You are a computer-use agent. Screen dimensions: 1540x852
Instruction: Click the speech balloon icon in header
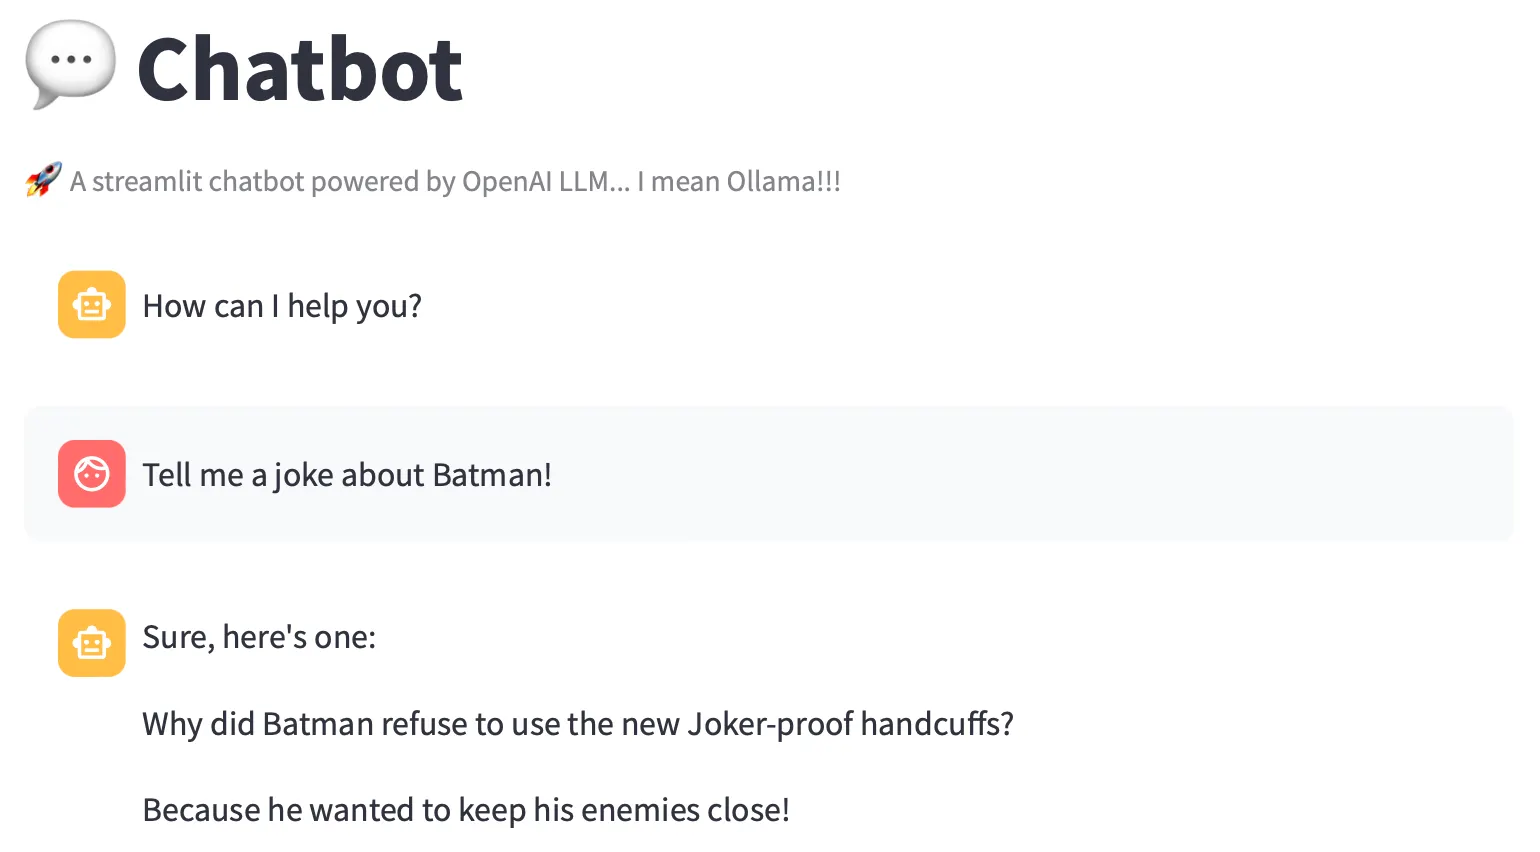click(x=70, y=62)
